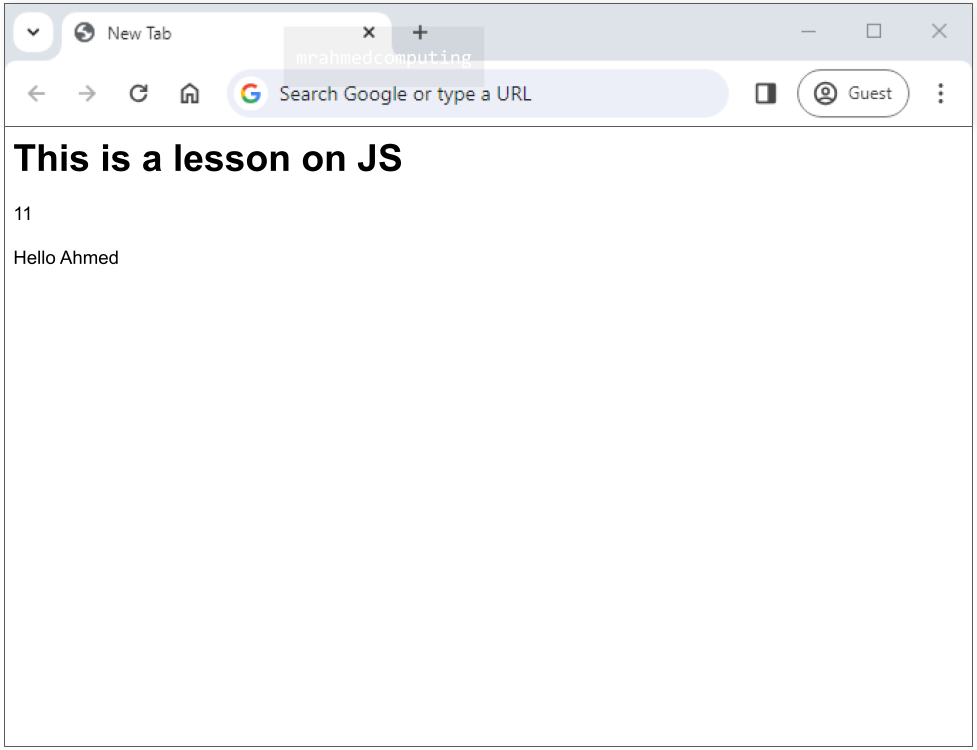Go back to the previous page
Image resolution: width=977 pixels, height=750 pixels.
click(x=37, y=93)
